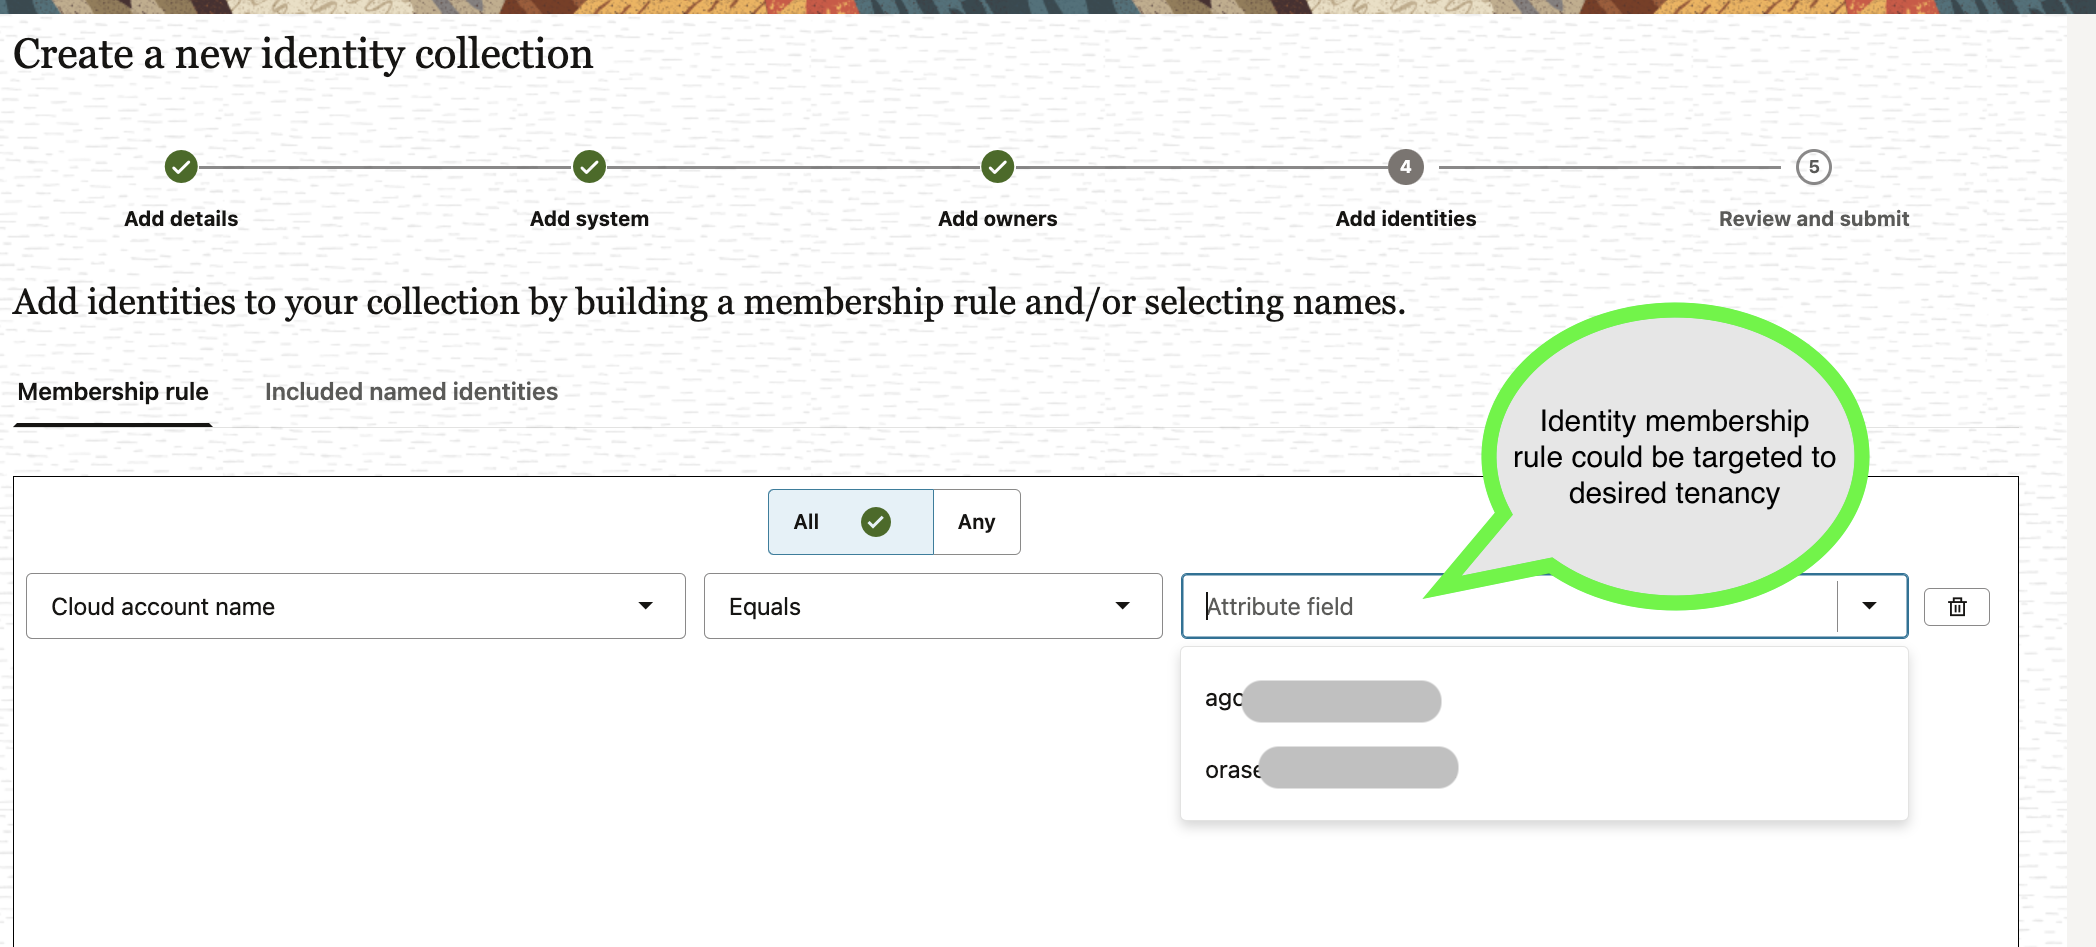Image resolution: width=2096 pixels, height=947 pixels.
Task: Switch to Membership rule tab
Action: [x=113, y=392]
